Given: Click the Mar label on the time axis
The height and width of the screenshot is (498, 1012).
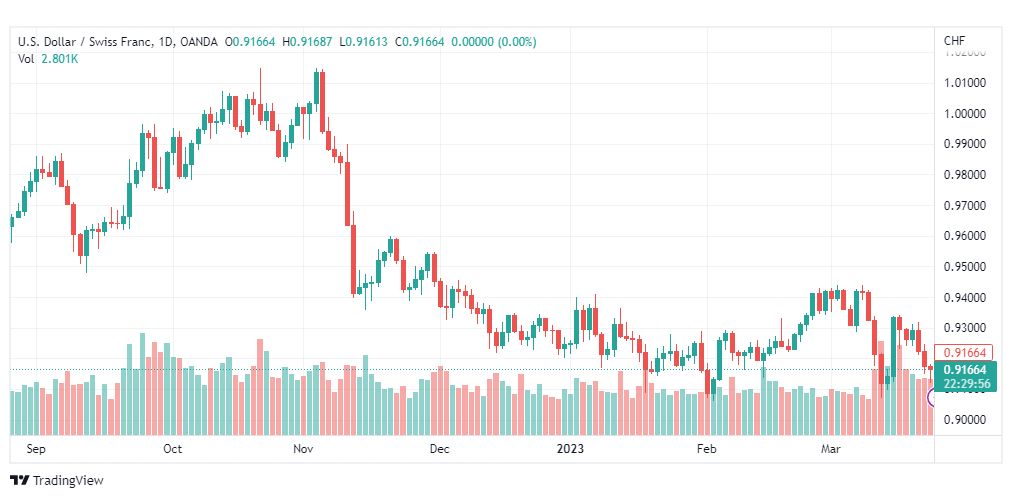Looking at the screenshot, I should (831, 449).
